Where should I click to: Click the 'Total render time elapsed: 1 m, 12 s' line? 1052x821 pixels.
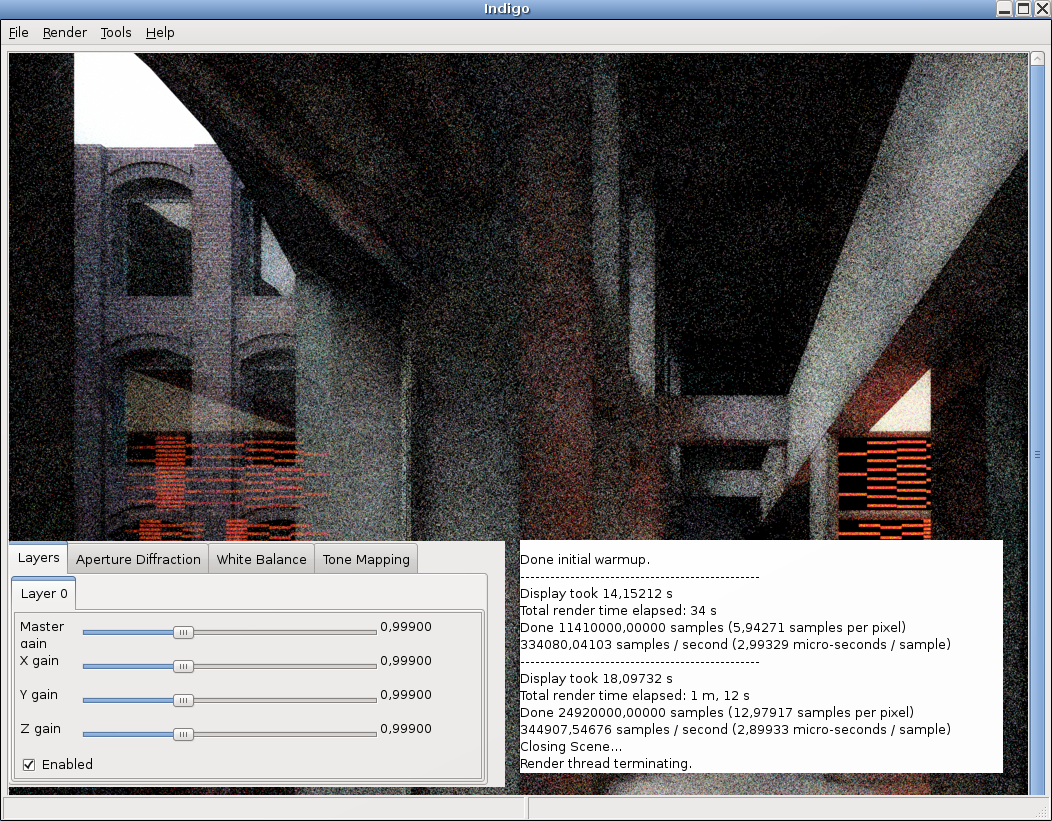[x=635, y=696]
